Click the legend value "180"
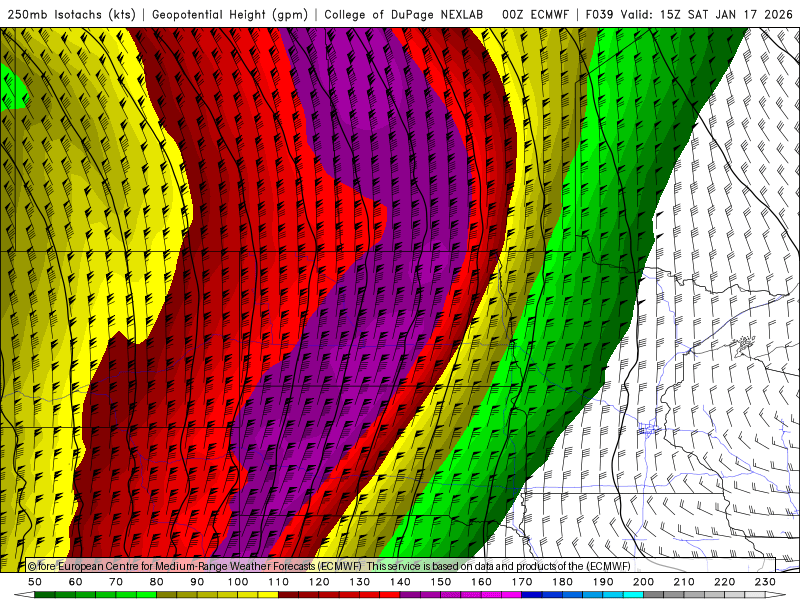800x600 pixels. (x=562, y=582)
